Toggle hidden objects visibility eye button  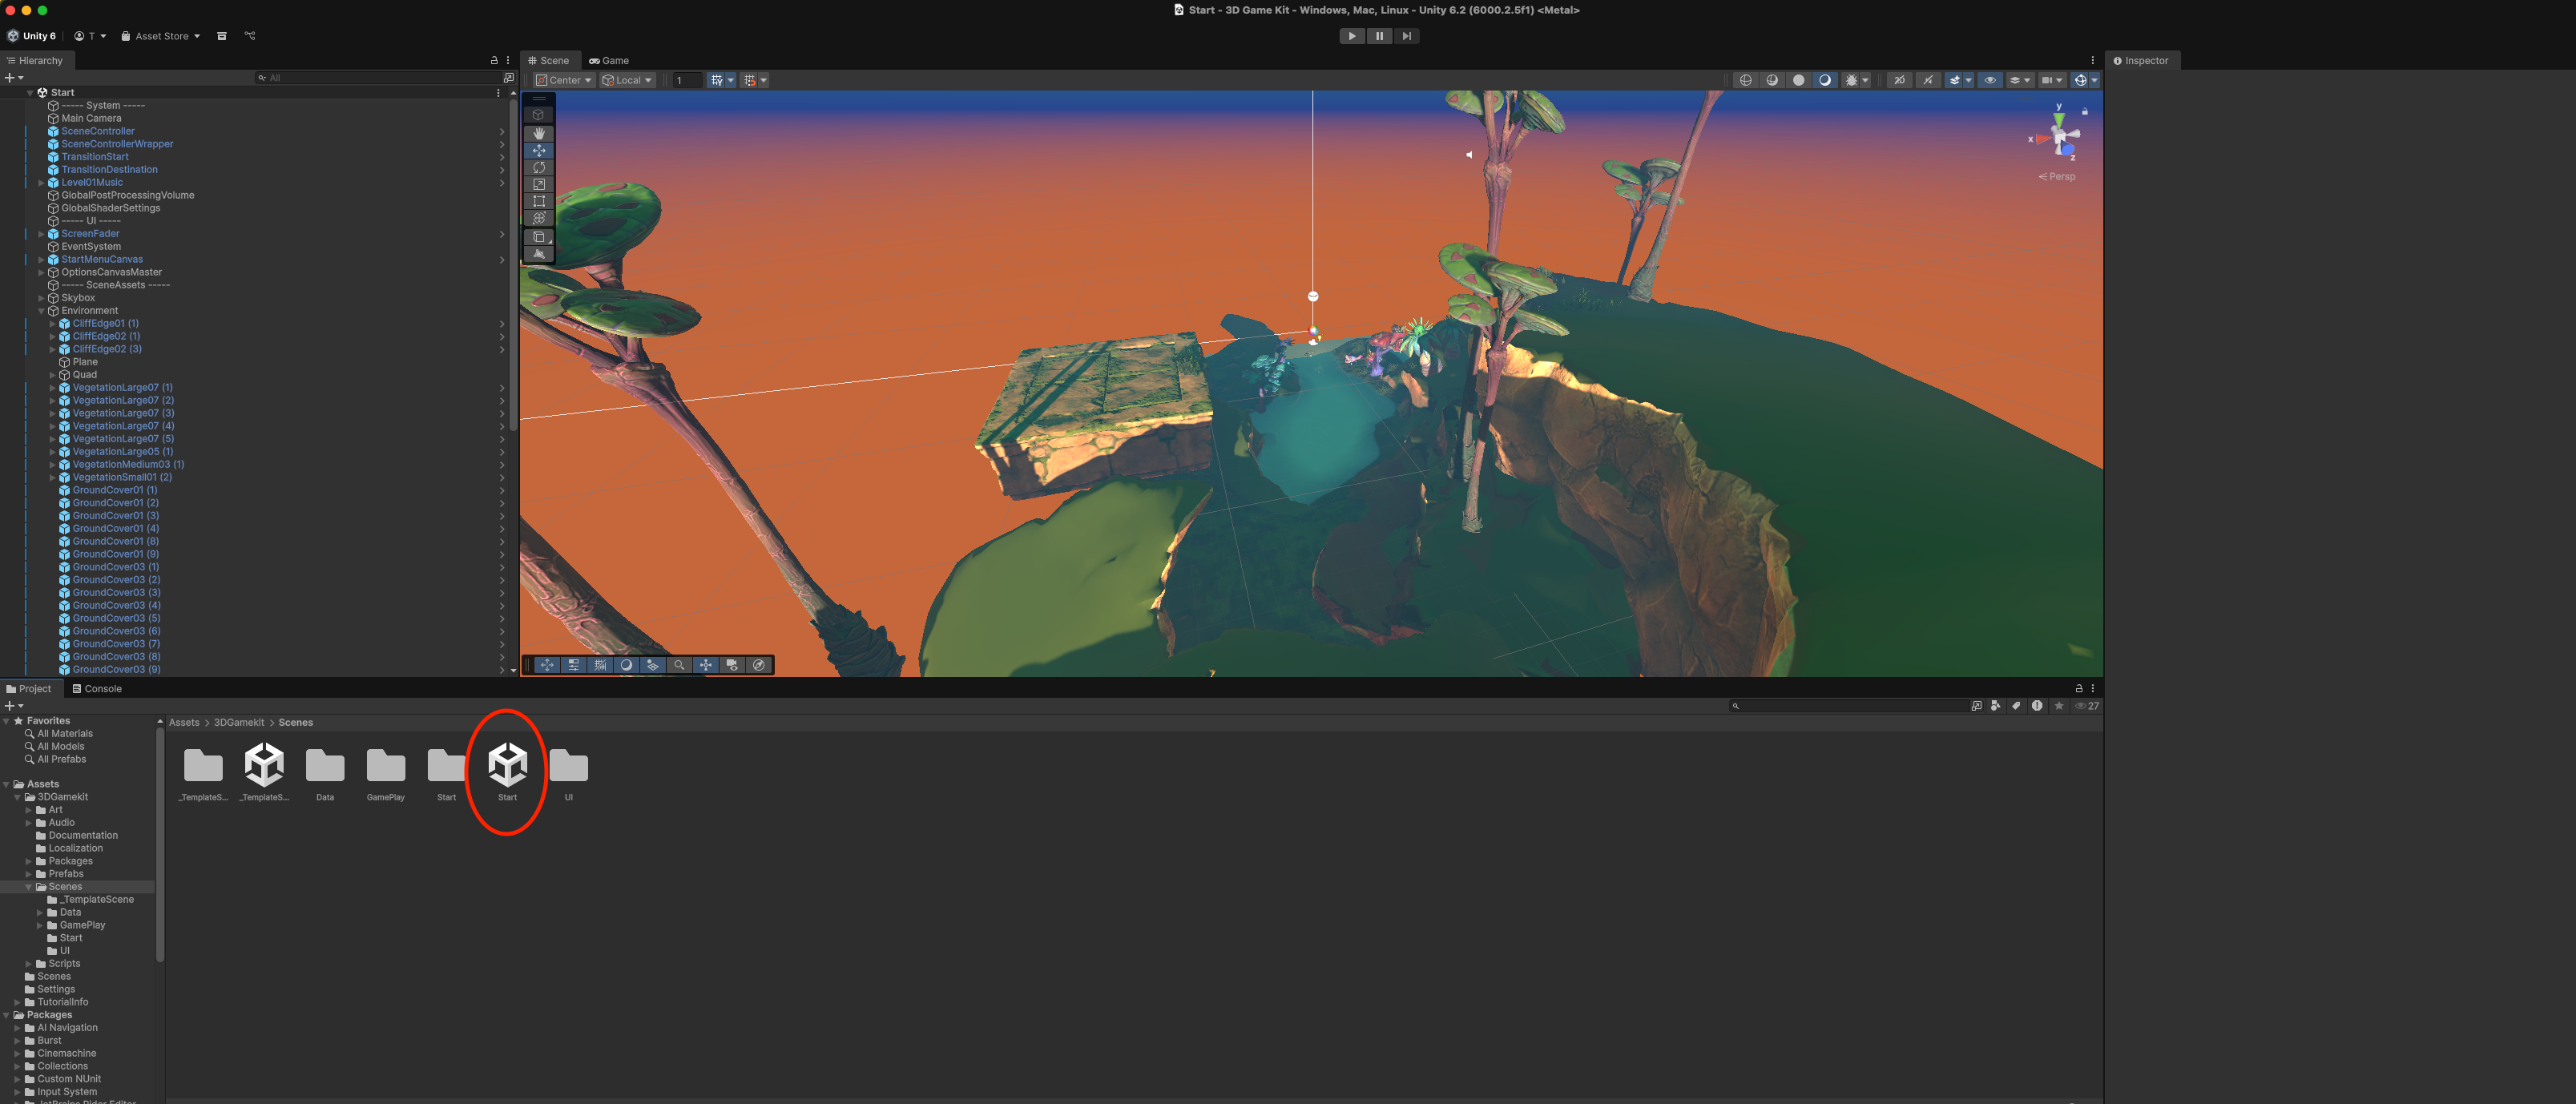click(1990, 80)
